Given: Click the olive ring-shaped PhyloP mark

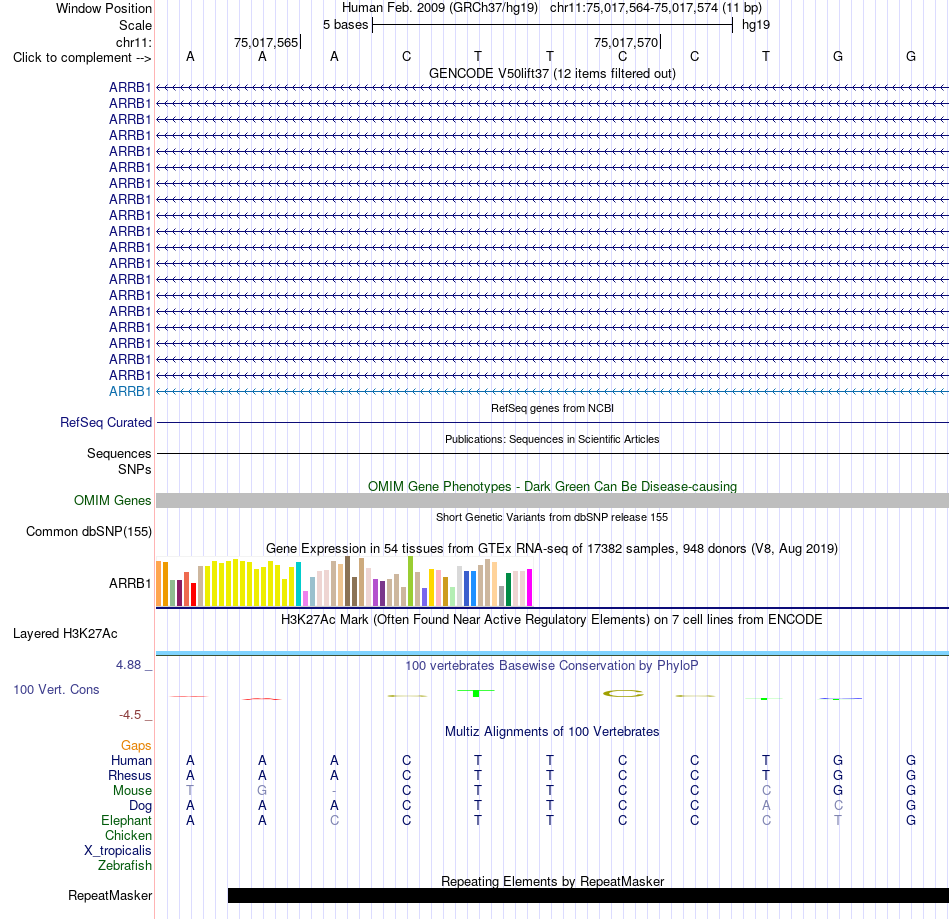Looking at the screenshot, I should [x=623, y=694].
